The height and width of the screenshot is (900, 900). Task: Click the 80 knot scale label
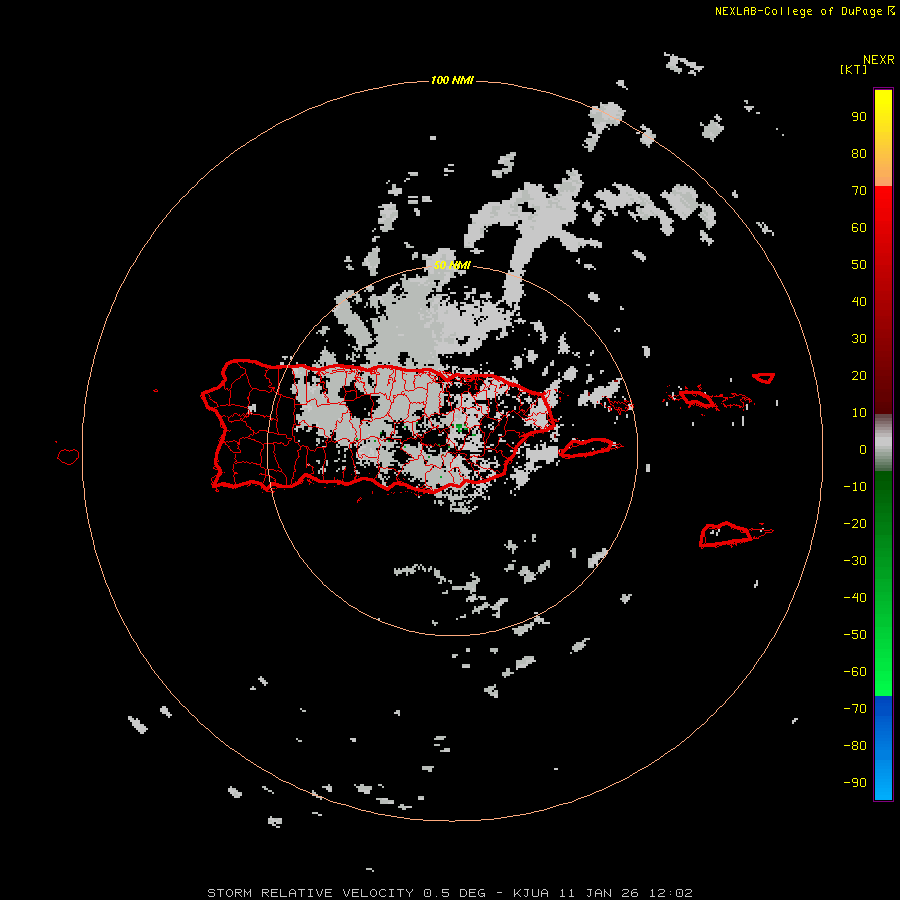859,153
